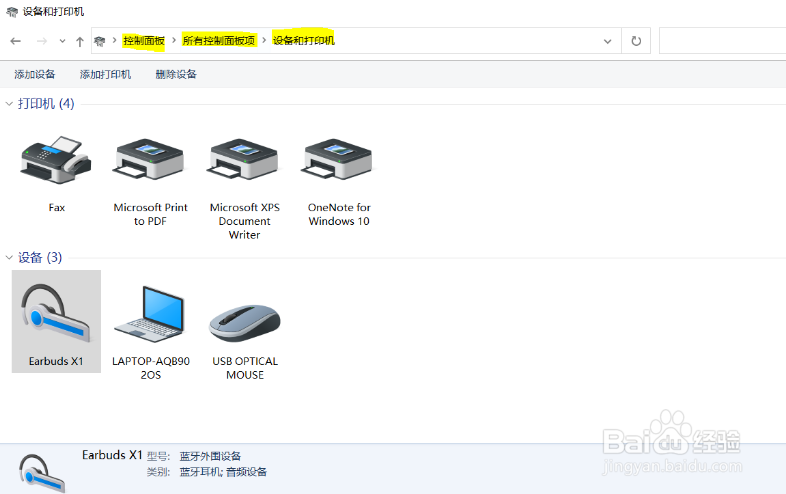This screenshot has width=786, height=494.
Task: Click the address bar location icon
Action: coord(100,41)
